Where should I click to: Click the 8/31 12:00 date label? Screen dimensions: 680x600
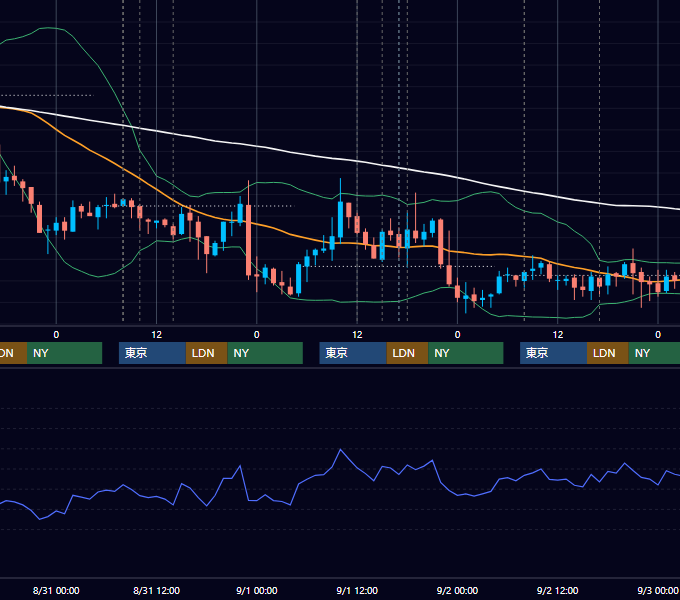point(156,590)
